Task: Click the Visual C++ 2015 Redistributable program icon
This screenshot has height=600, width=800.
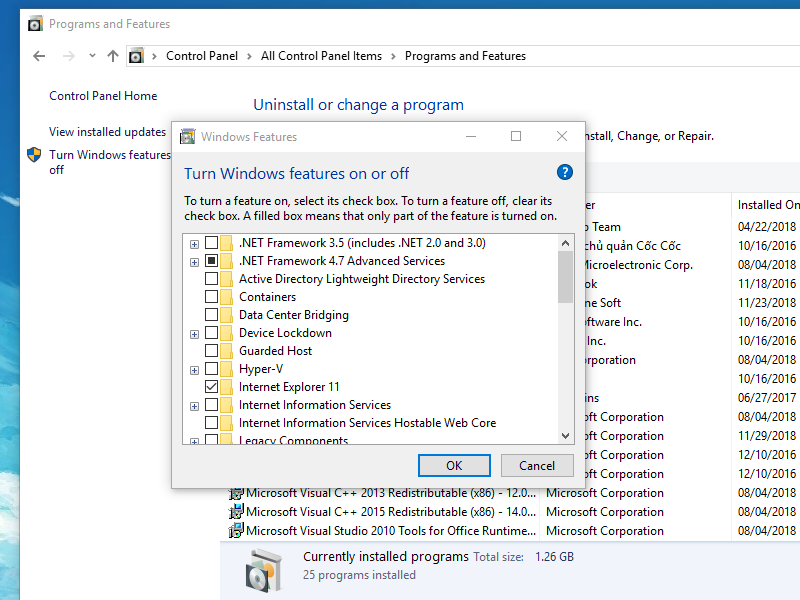Action: (236, 512)
